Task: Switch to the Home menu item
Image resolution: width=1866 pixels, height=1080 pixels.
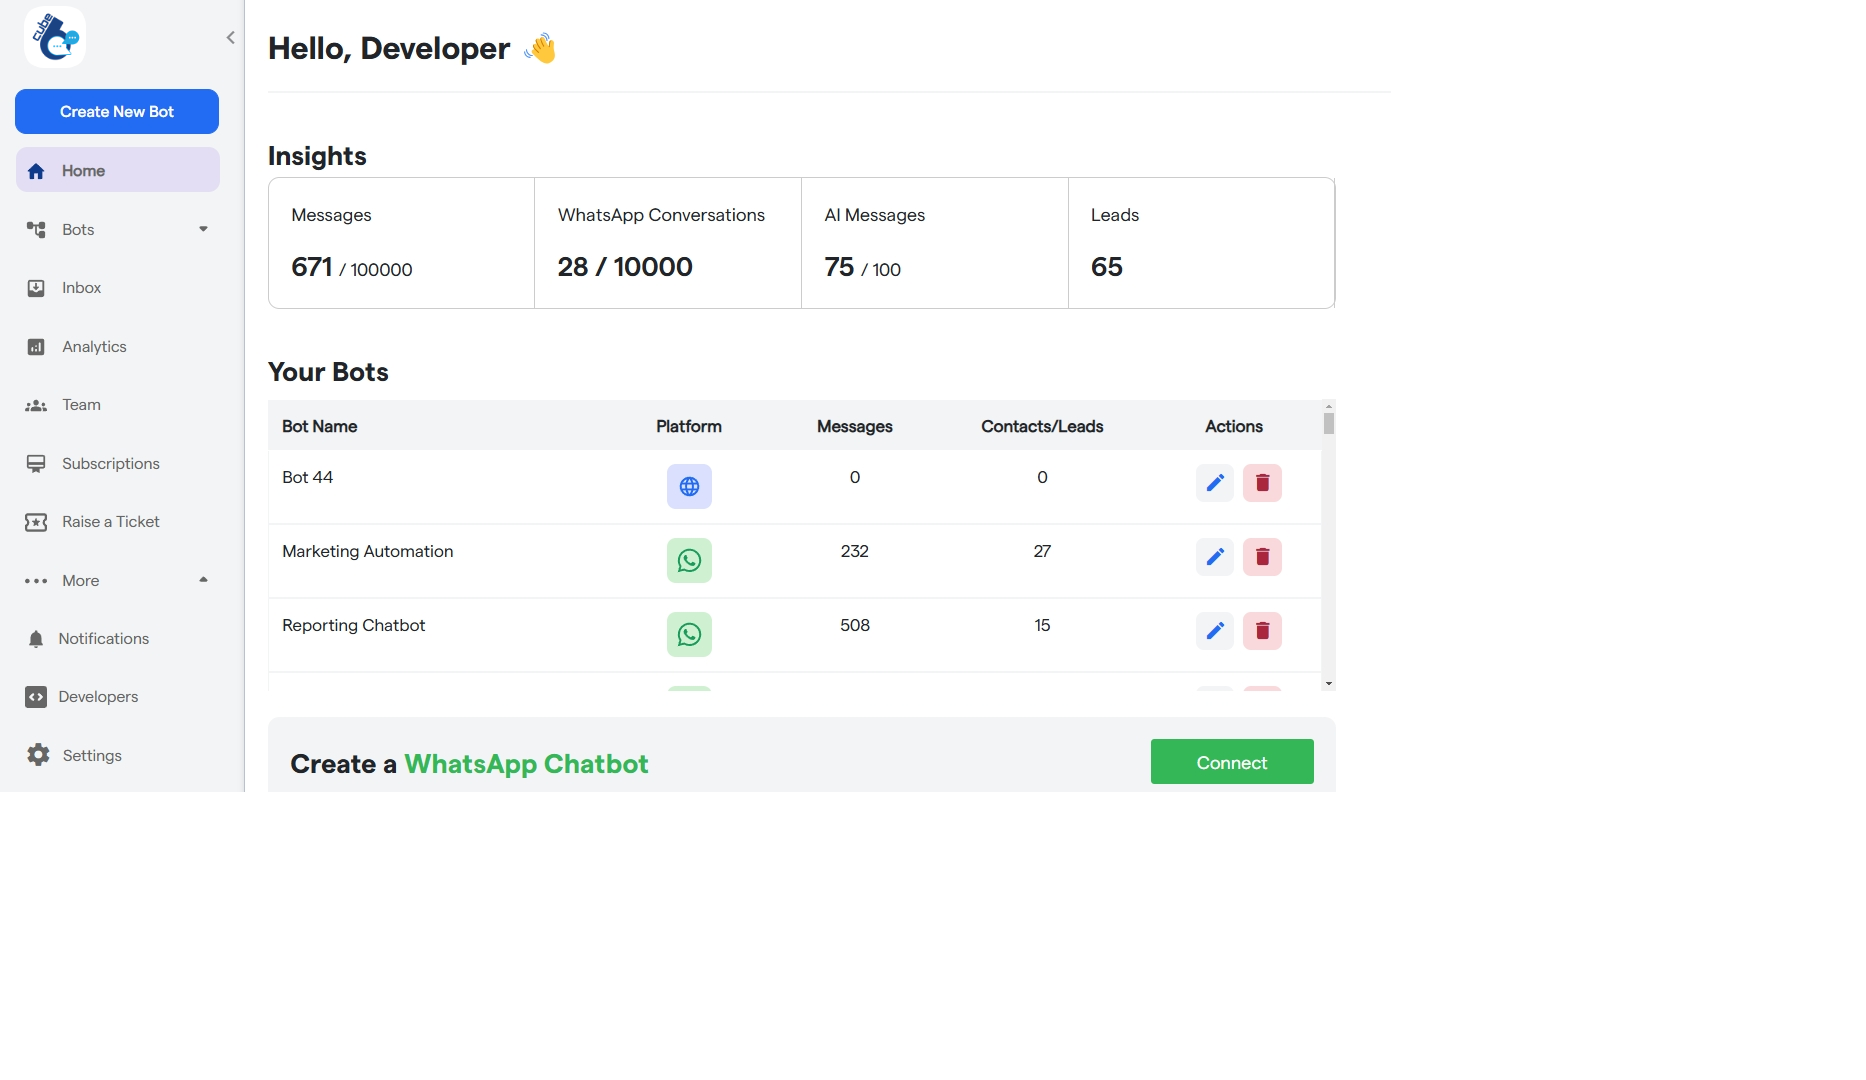Action: click(84, 170)
